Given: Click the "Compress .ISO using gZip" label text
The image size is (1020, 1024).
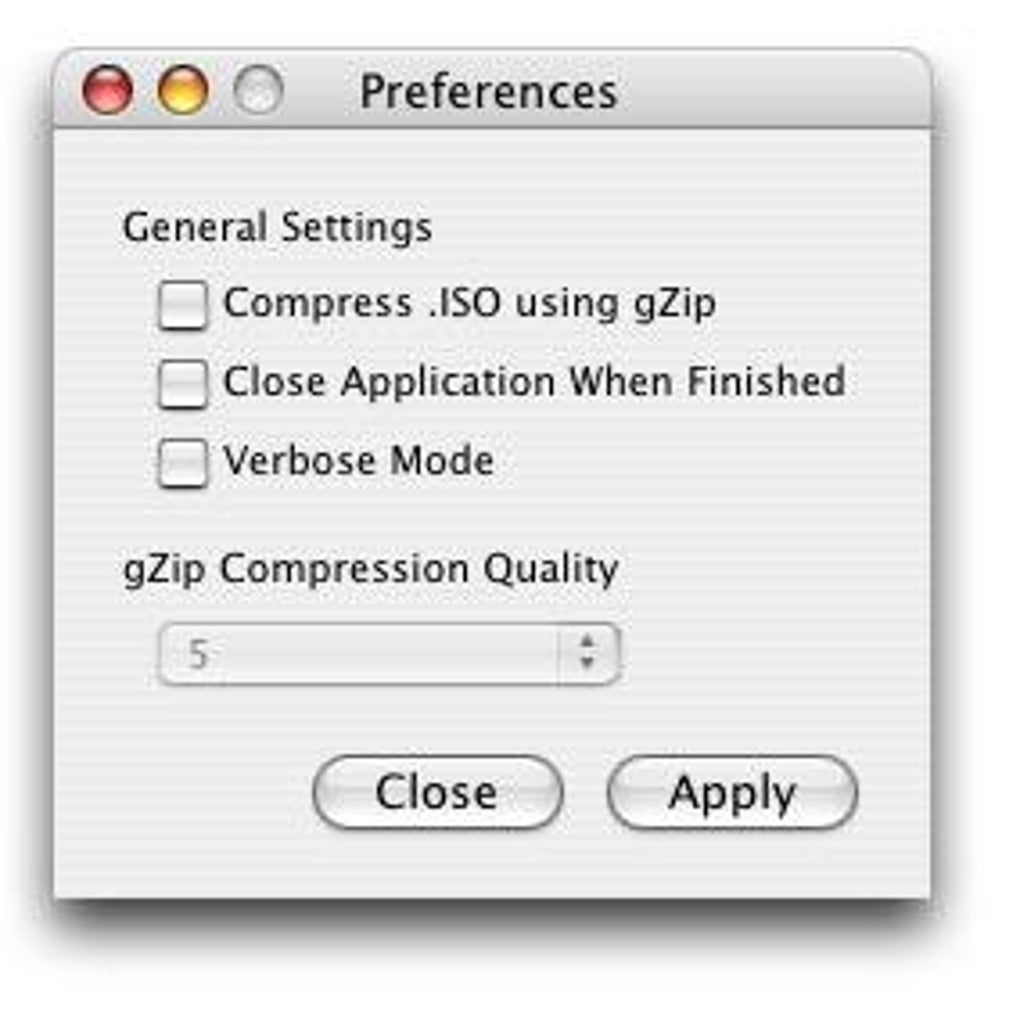Looking at the screenshot, I should [469, 303].
